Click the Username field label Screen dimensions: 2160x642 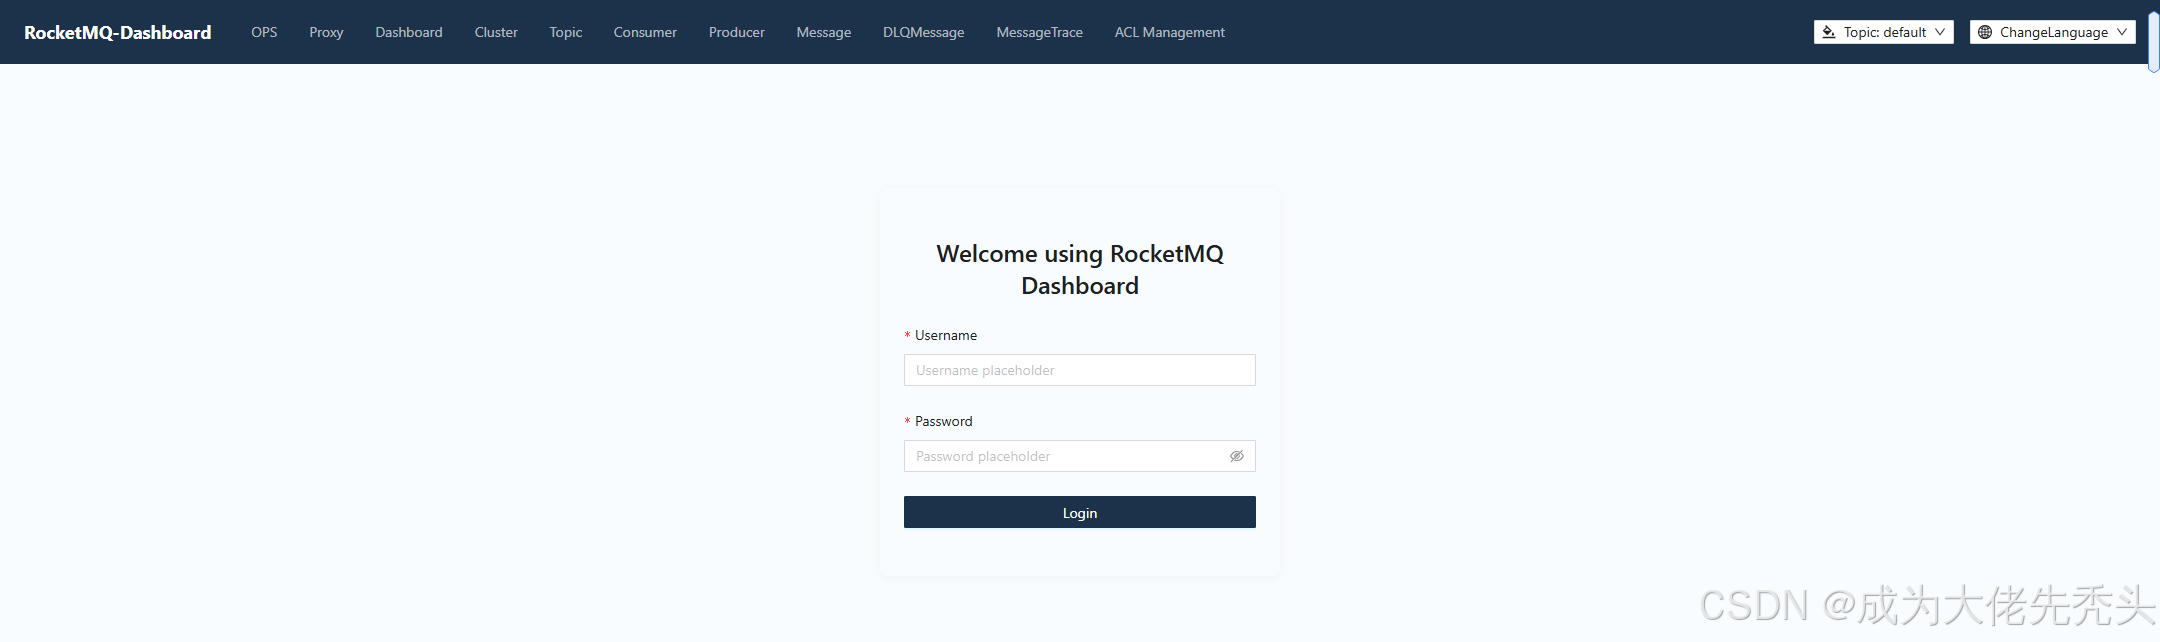point(946,335)
